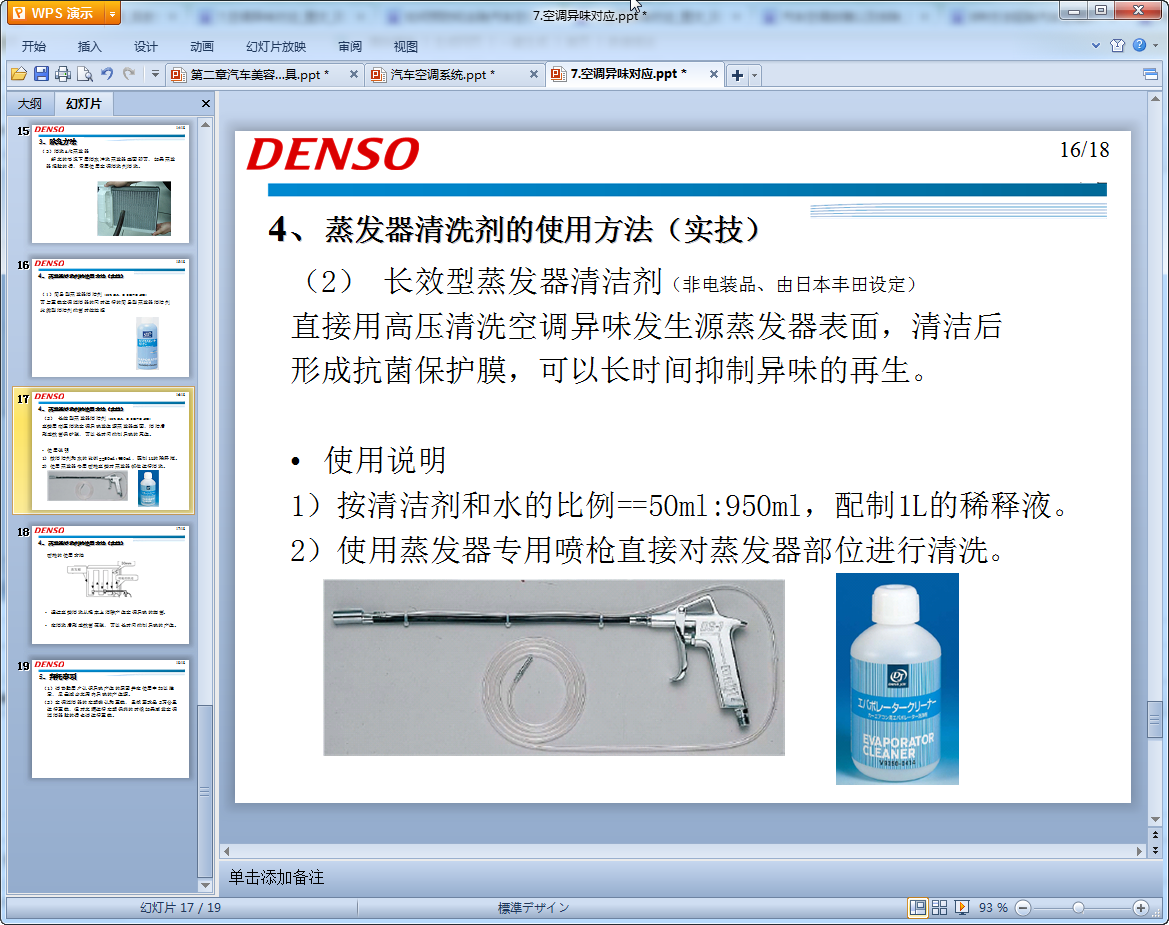Start slideshow from status bar icon
This screenshot has height=925, width=1169.
(x=962, y=907)
